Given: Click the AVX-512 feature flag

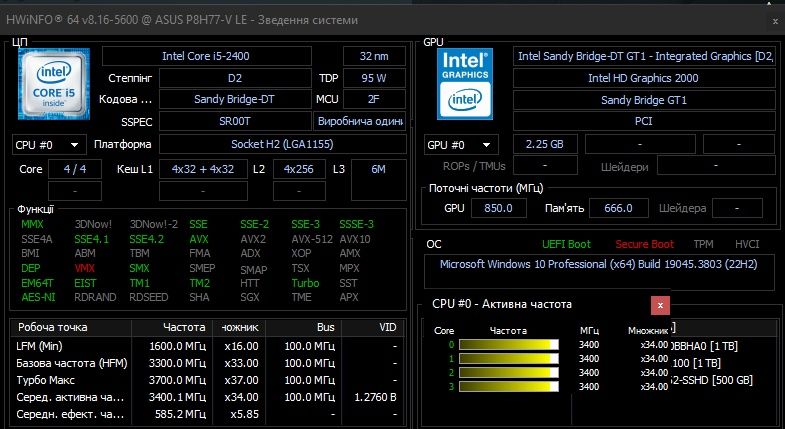Looking at the screenshot, I should point(312,239).
